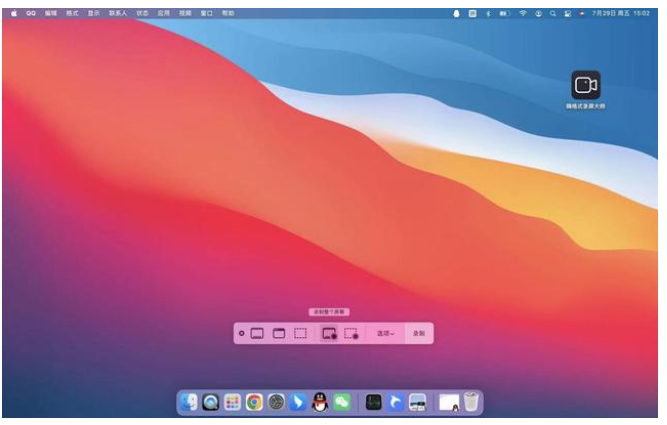
Task: Open the video converter desktop shortcut
Action: (586, 87)
